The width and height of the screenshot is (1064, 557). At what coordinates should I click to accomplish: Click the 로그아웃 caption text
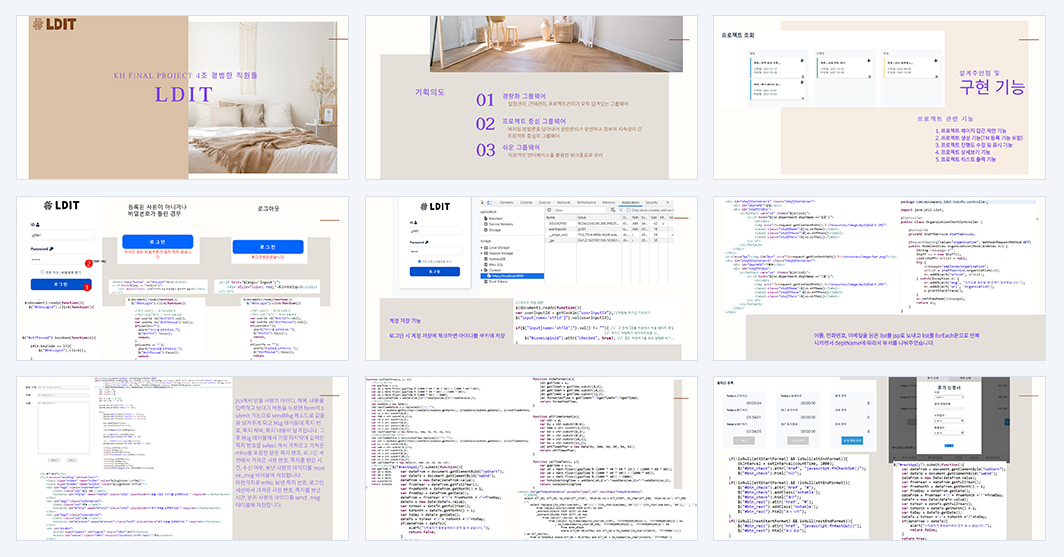point(268,209)
